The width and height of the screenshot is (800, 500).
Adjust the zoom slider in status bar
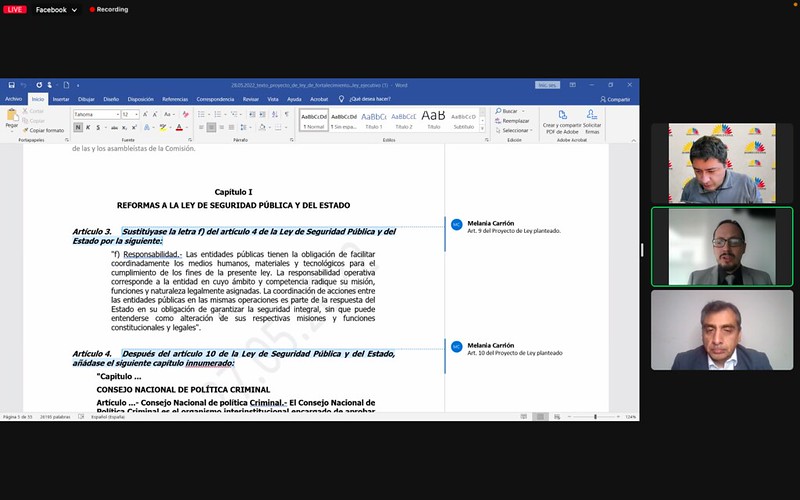[595, 417]
